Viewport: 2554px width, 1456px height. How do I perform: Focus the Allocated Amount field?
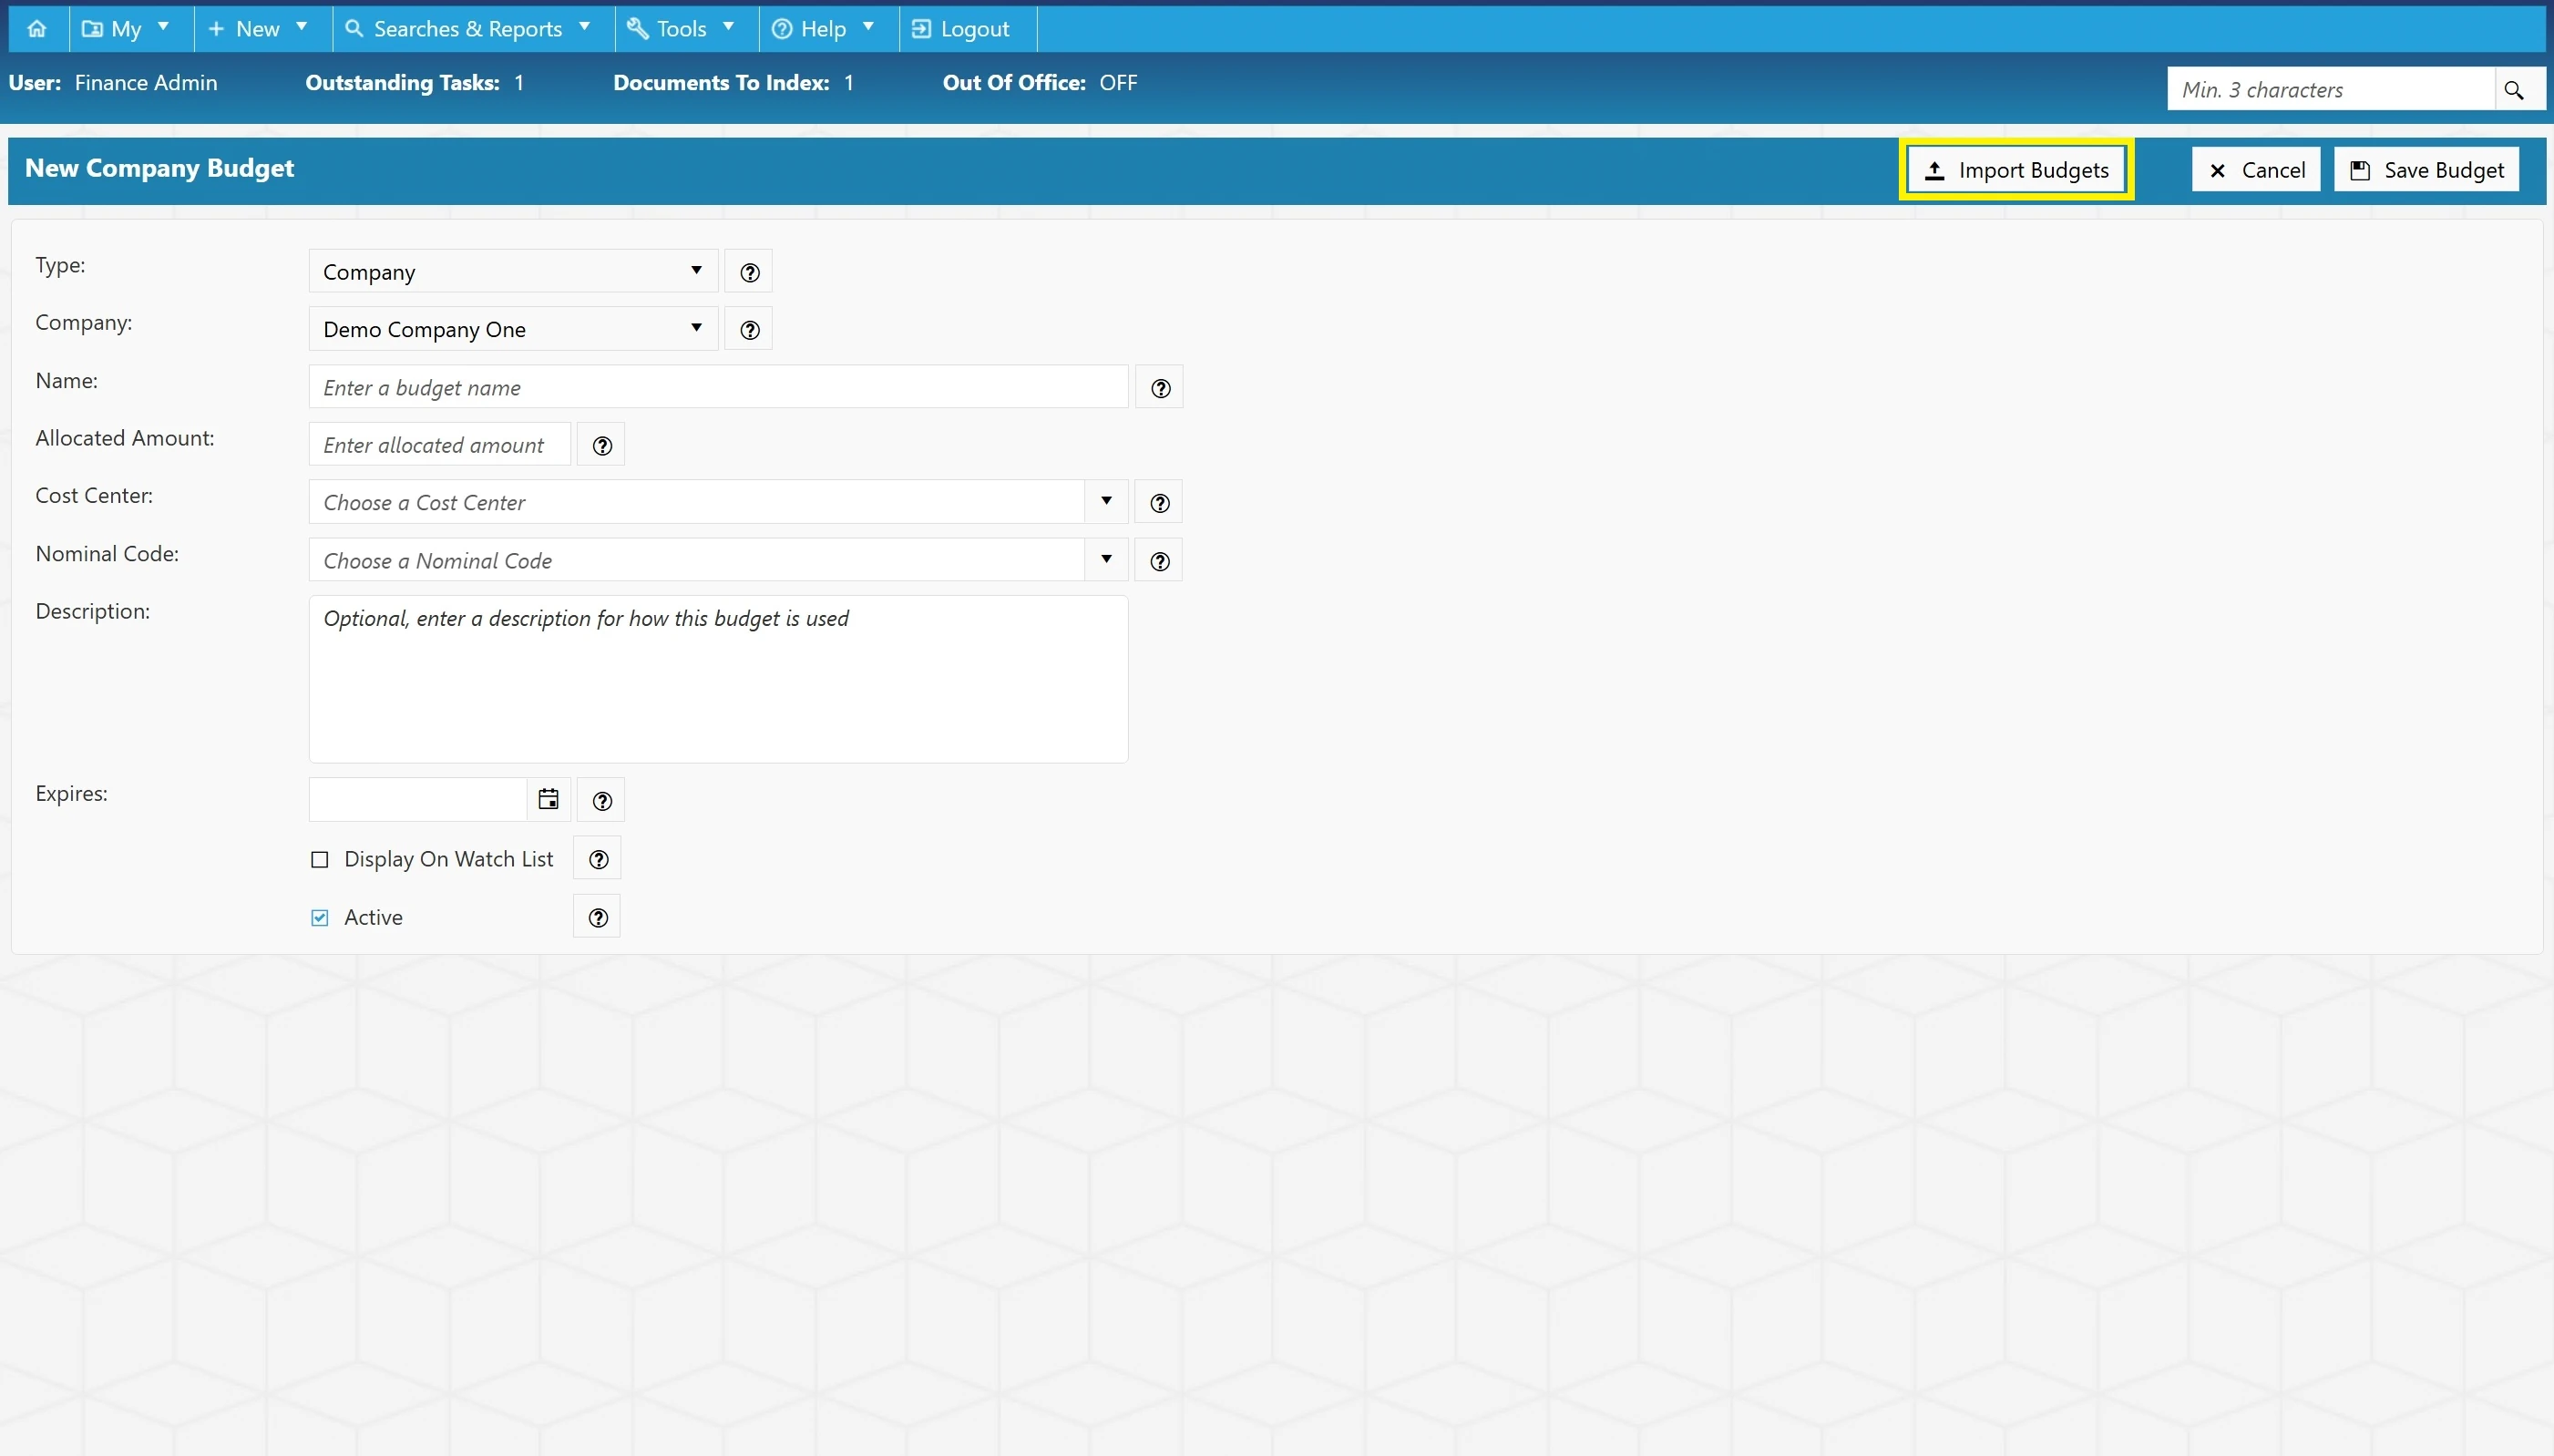click(439, 445)
